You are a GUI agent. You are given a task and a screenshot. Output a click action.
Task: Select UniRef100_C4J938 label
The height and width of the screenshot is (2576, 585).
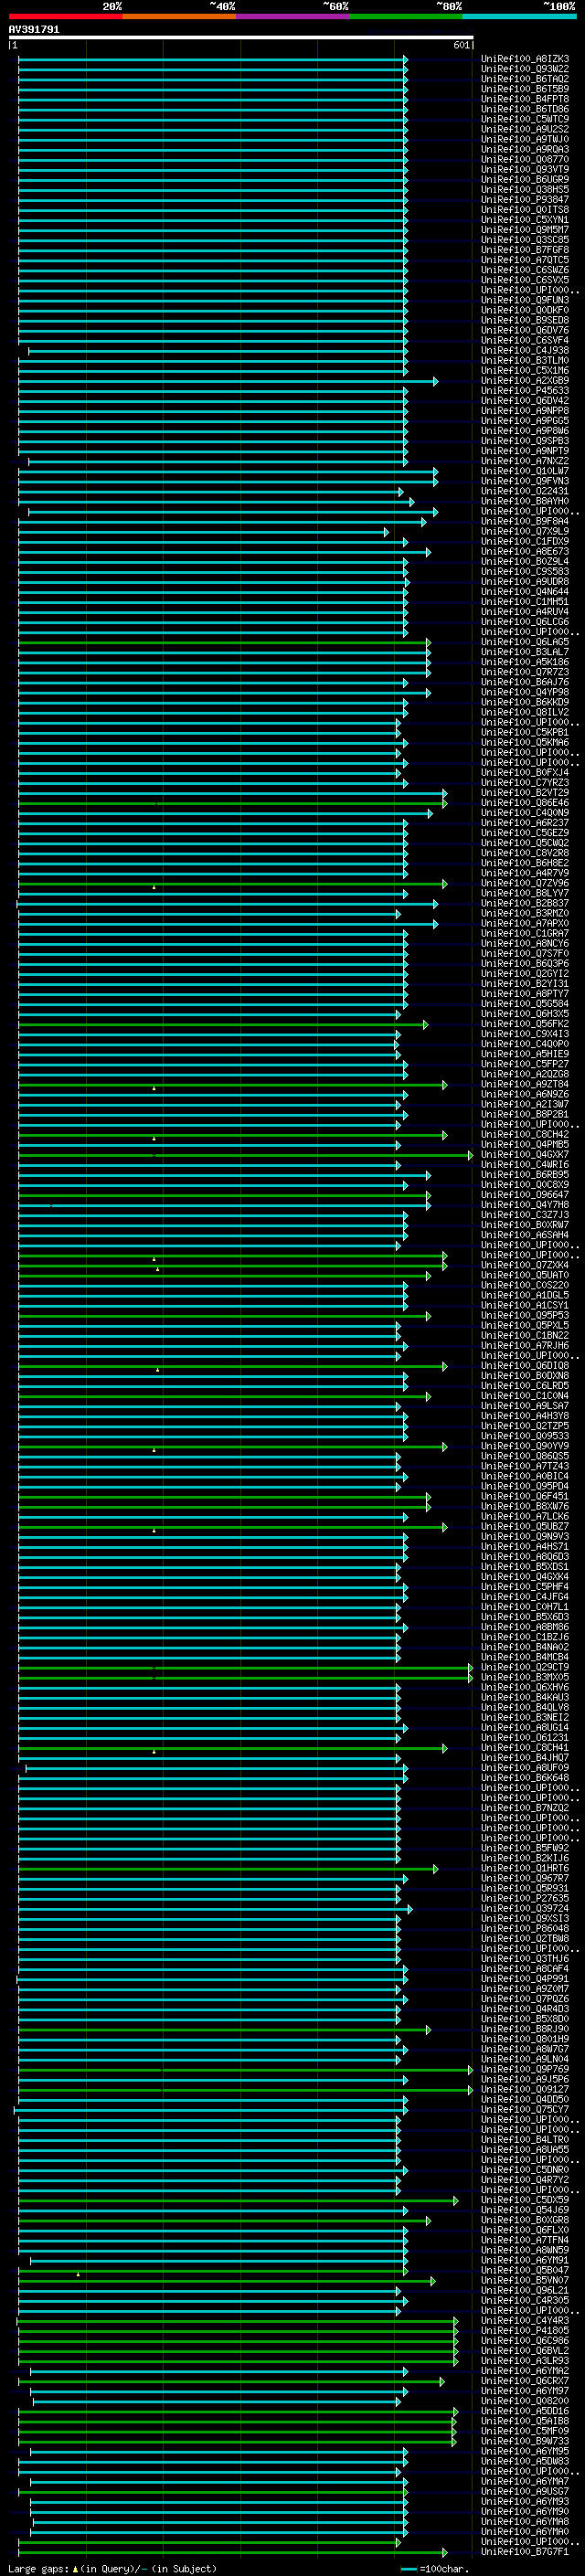(x=524, y=351)
